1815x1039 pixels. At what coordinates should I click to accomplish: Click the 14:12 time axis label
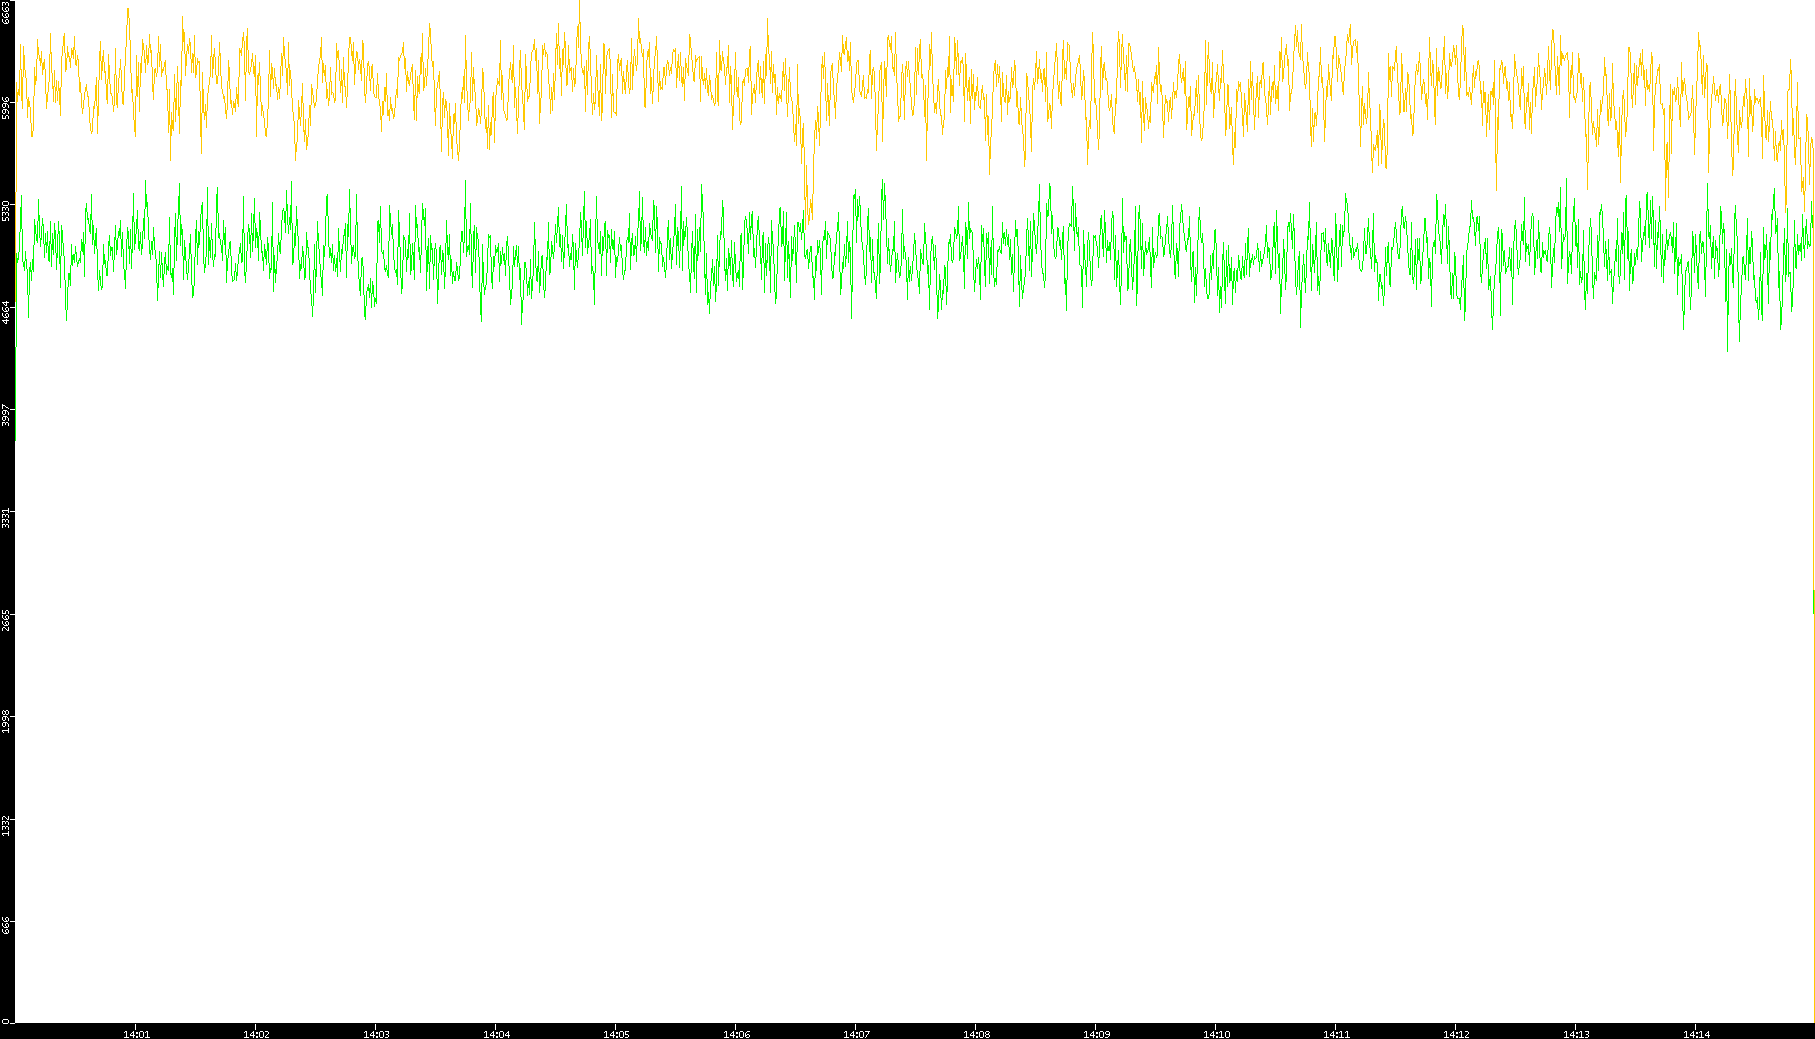1456,1034
